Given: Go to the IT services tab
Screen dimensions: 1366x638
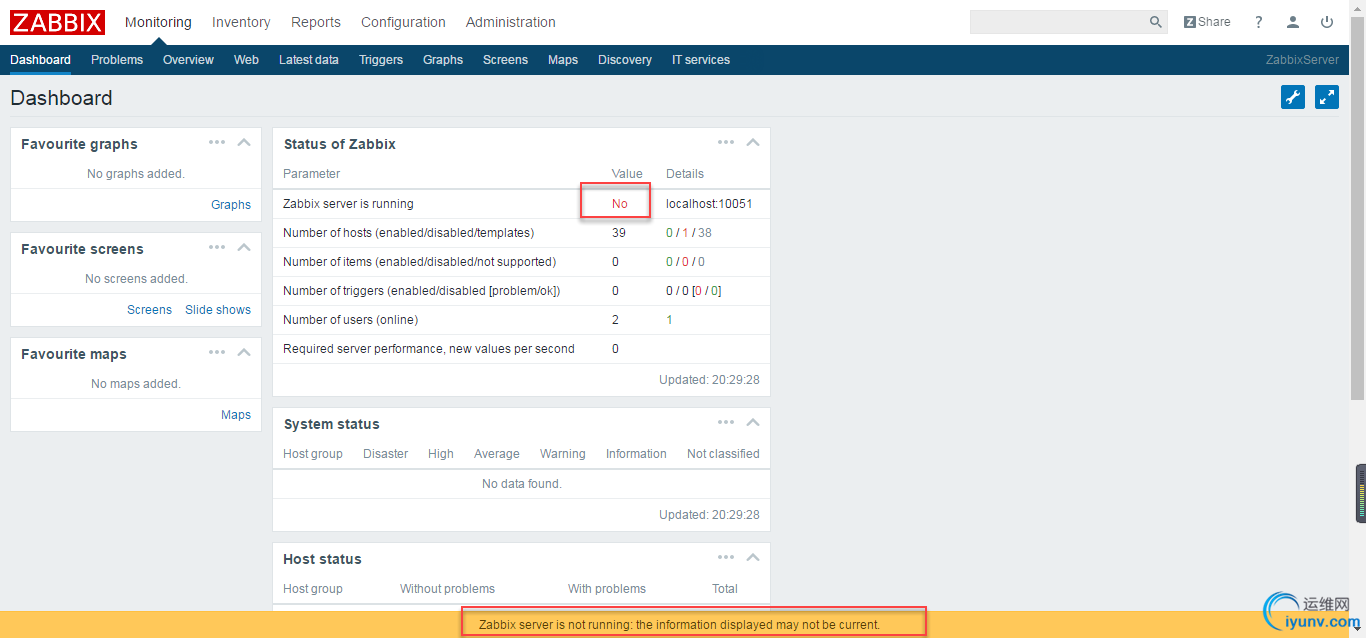Looking at the screenshot, I should [x=701, y=60].
